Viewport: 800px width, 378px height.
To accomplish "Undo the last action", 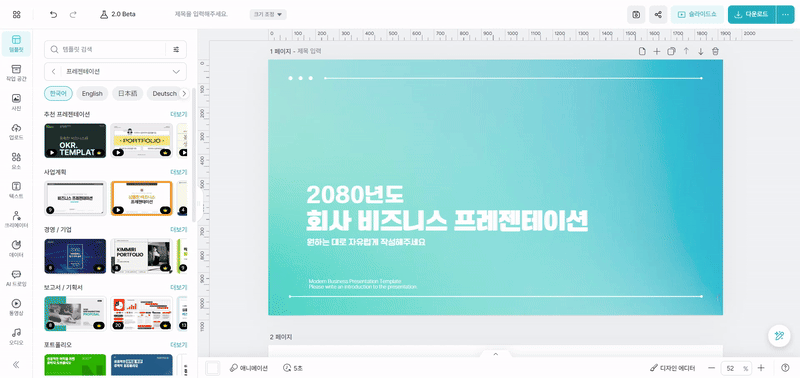I will 54,14.
